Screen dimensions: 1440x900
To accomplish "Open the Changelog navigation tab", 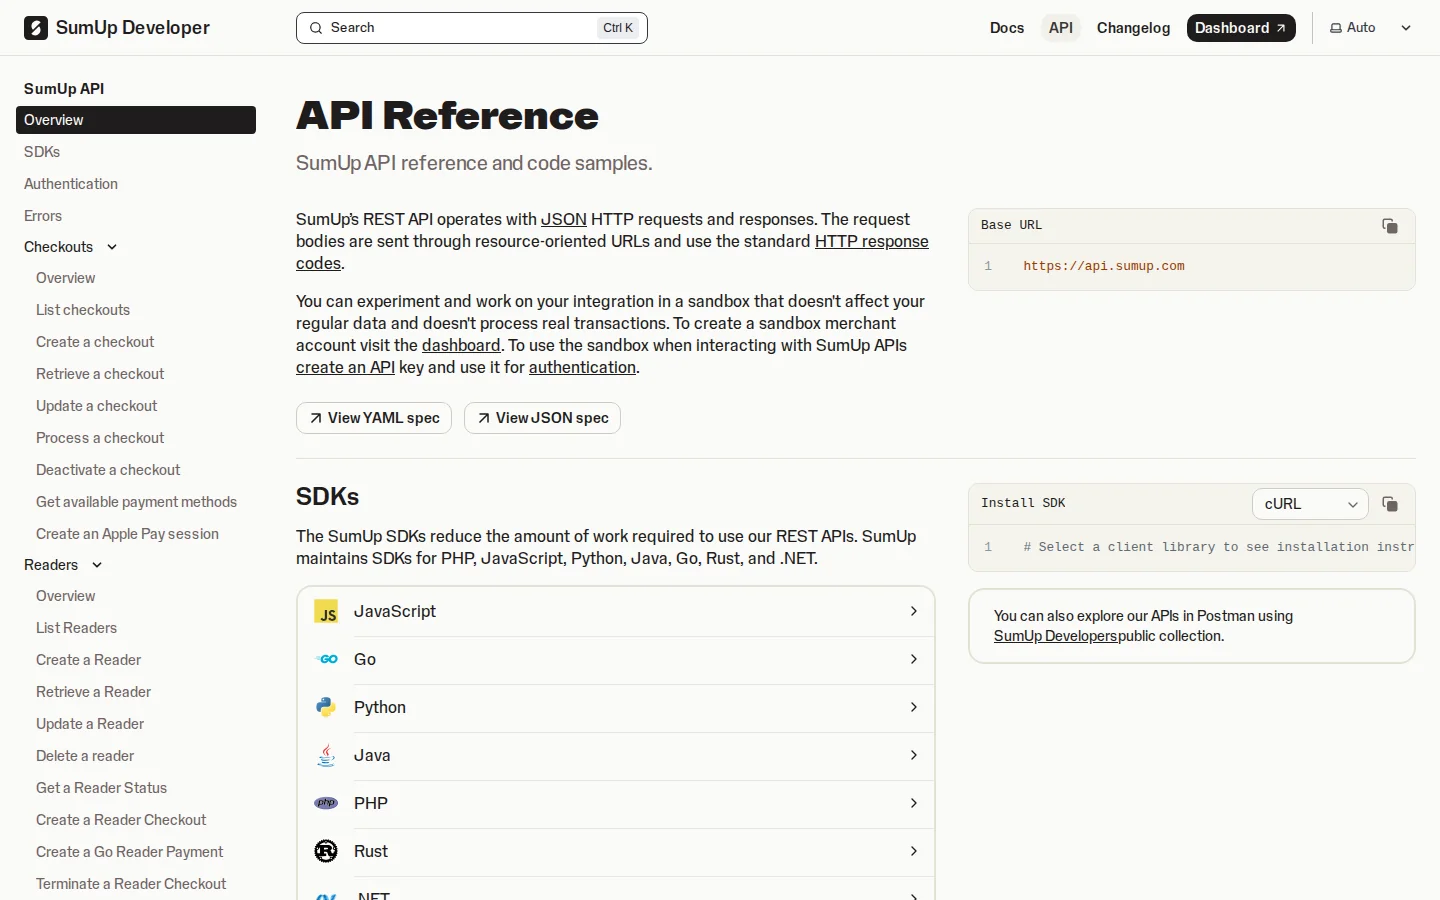I will tap(1133, 28).
